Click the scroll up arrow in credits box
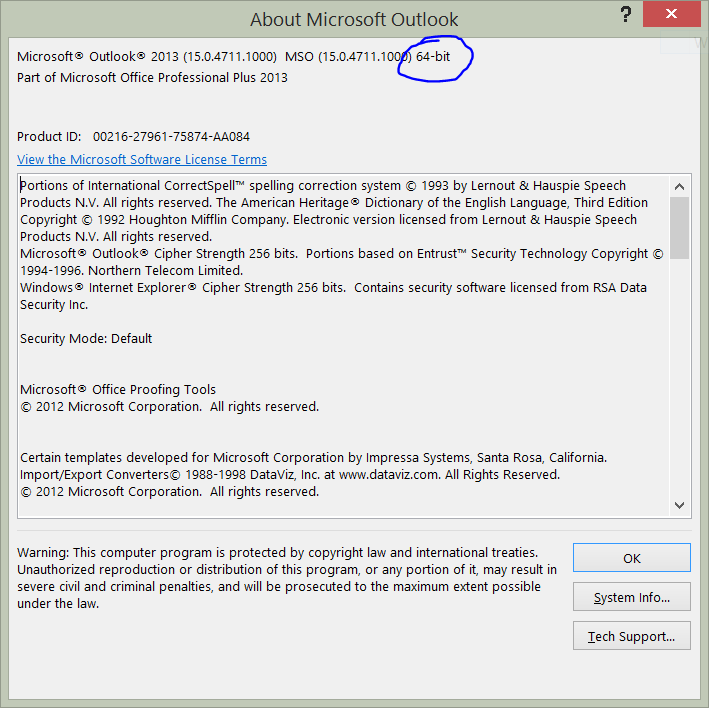 point(679,186)
